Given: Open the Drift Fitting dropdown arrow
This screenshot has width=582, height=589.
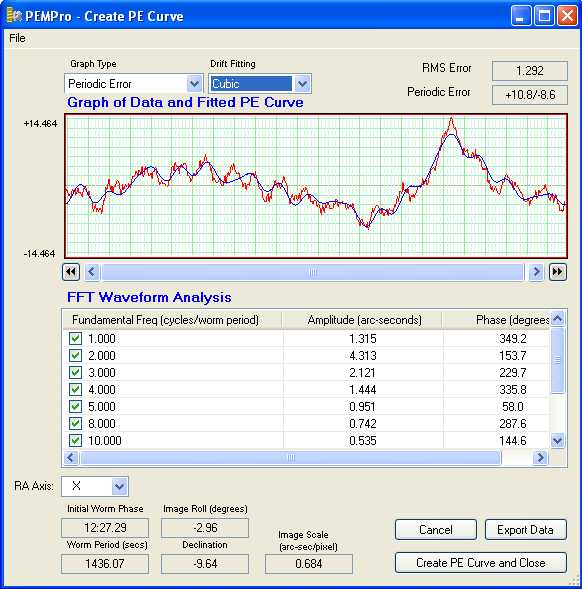Looking at the screenshot, I should tap(302, 84).
